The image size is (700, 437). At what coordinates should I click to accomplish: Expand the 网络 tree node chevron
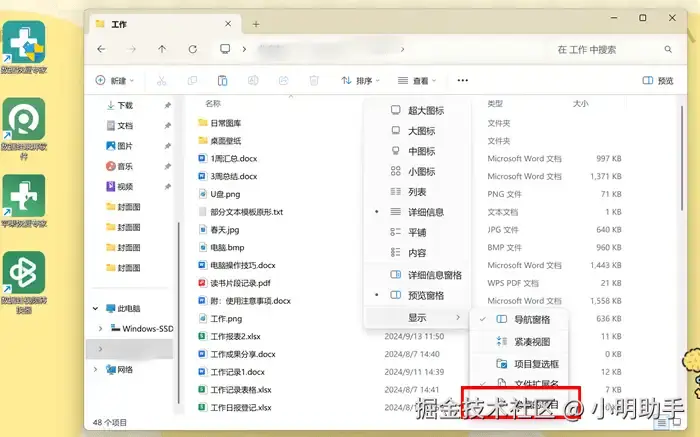click(x=96, y=370)
